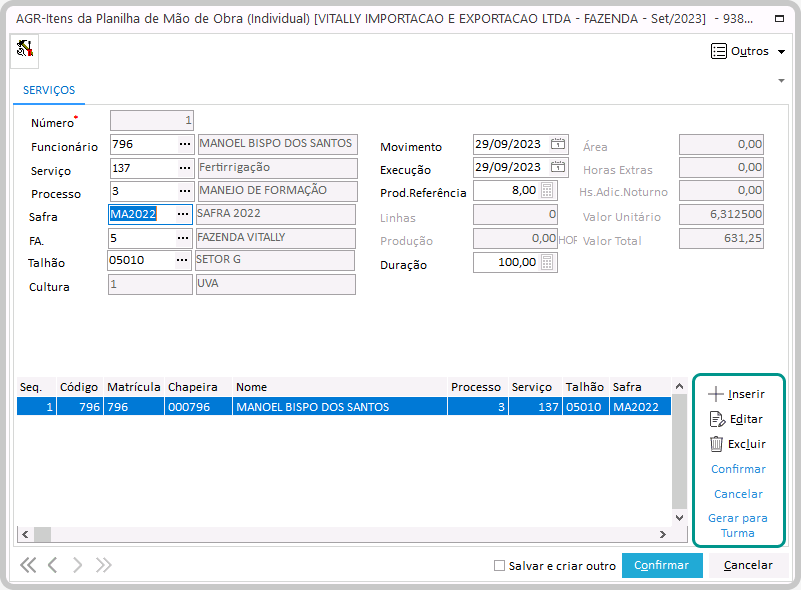801x590 pixels.
Task: Click the Cancelar link in side panel
Action: (738, 494)
